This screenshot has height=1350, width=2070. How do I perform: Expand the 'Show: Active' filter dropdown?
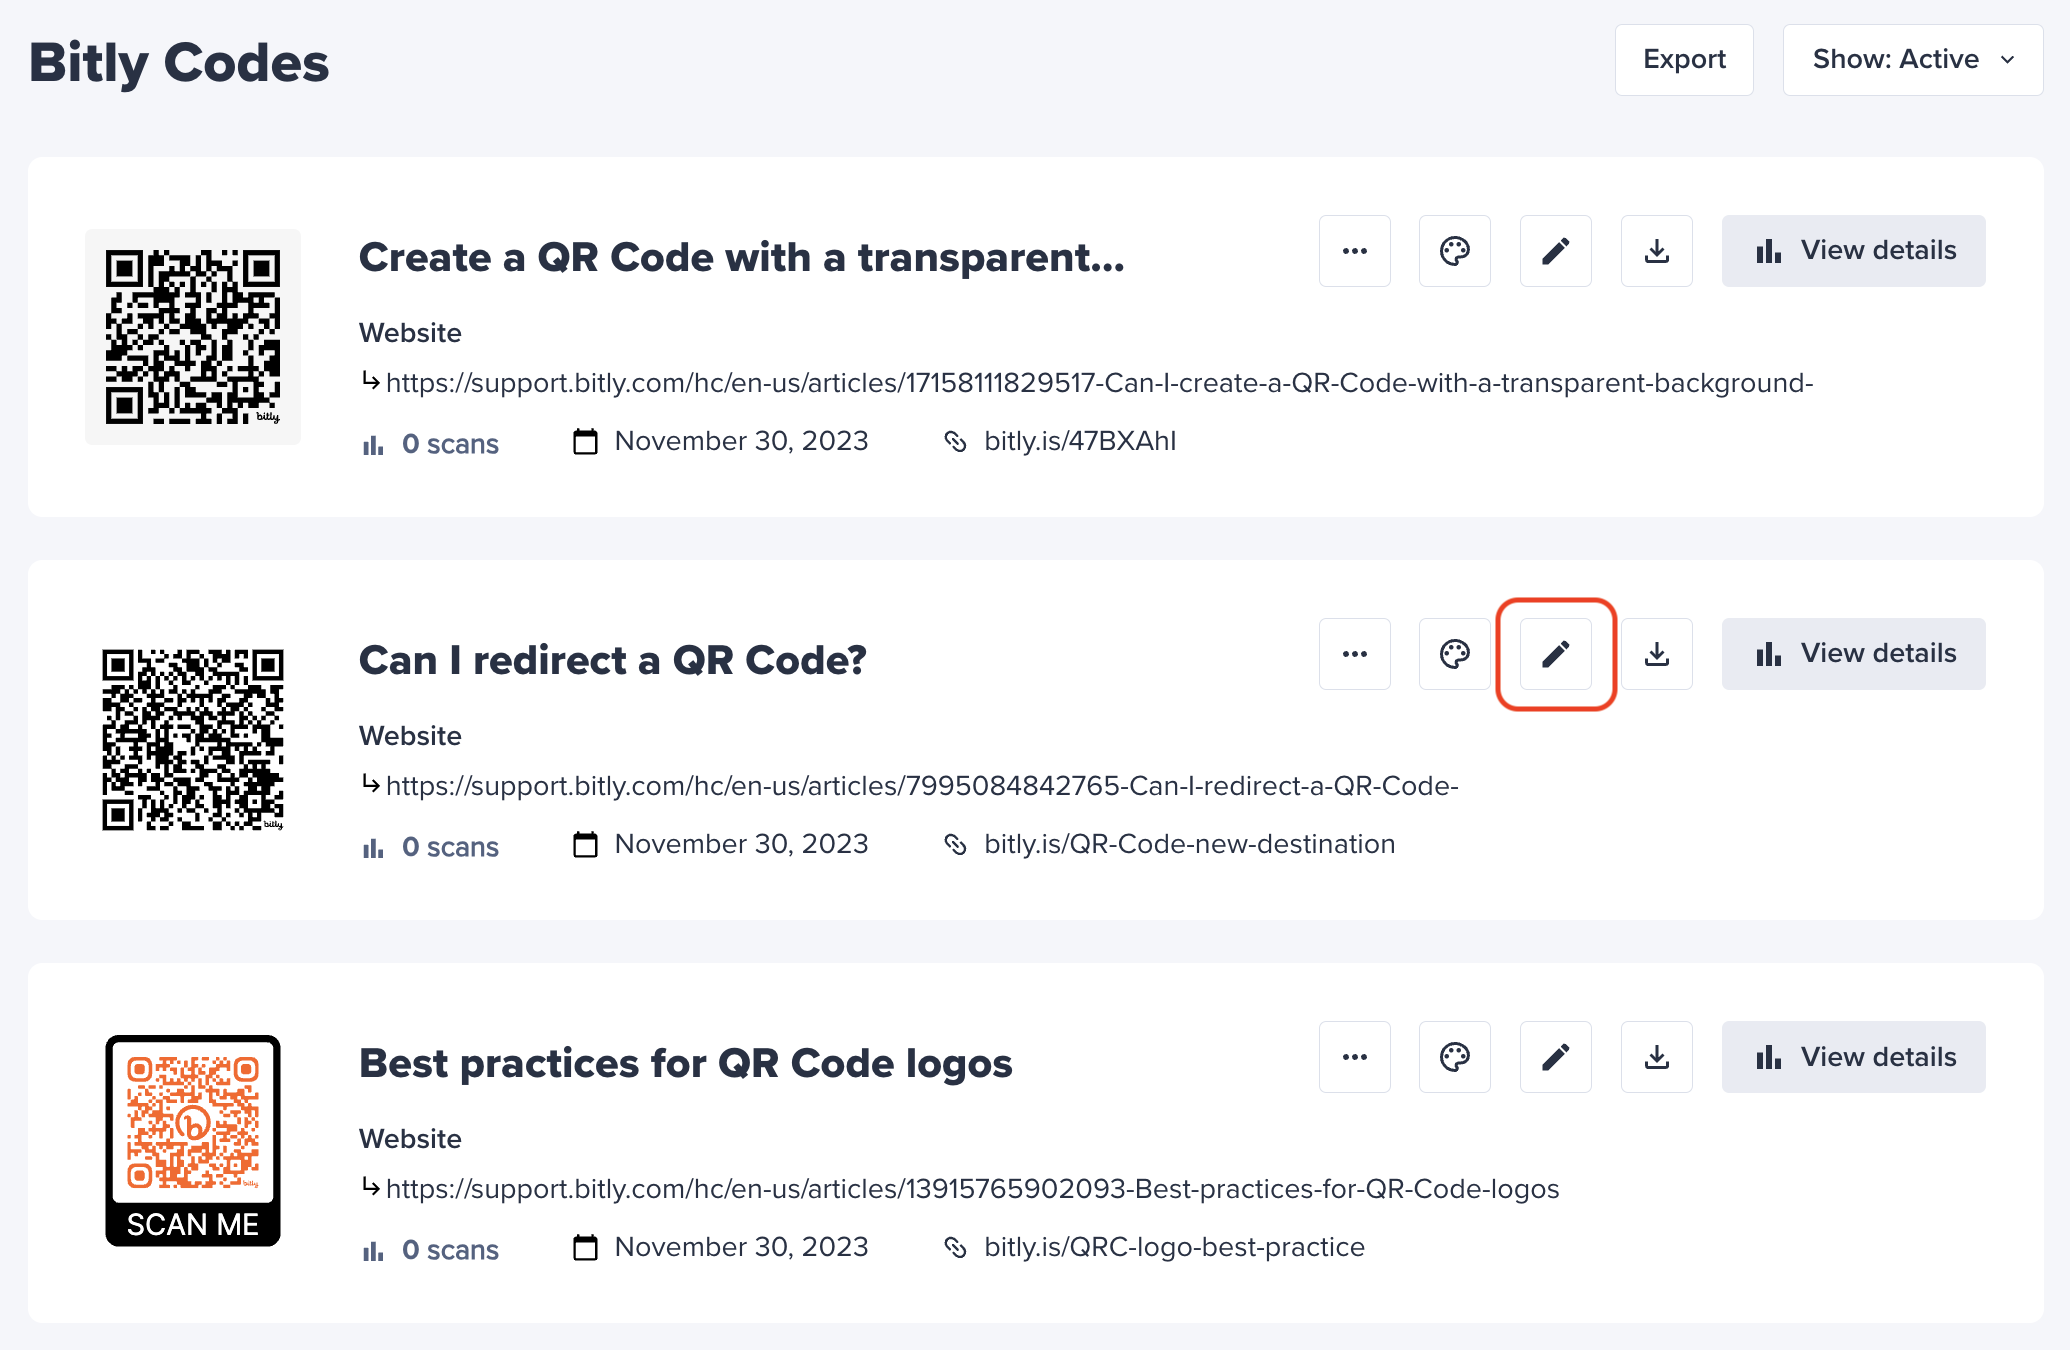coord(1913,60)
